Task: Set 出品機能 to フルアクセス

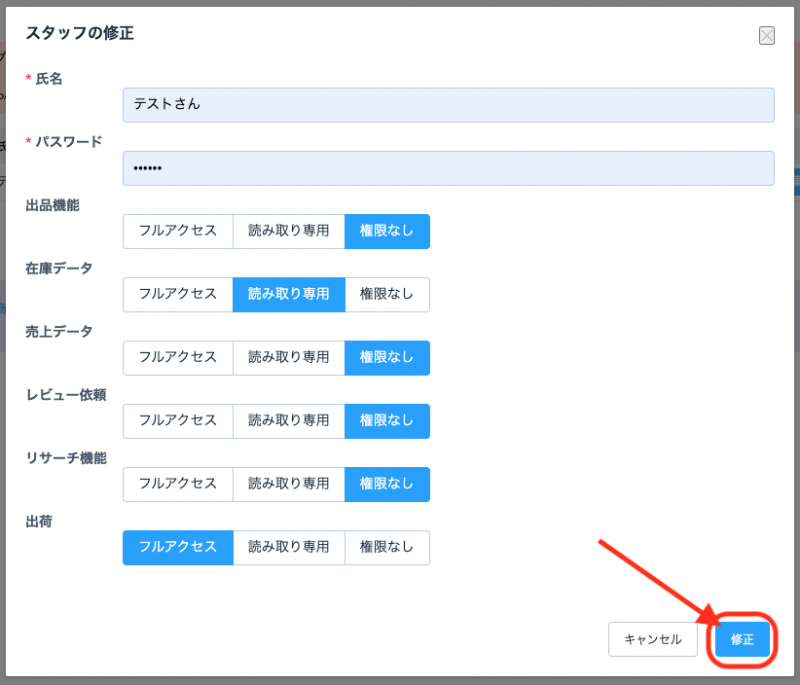Action: (x=178, y=232)
